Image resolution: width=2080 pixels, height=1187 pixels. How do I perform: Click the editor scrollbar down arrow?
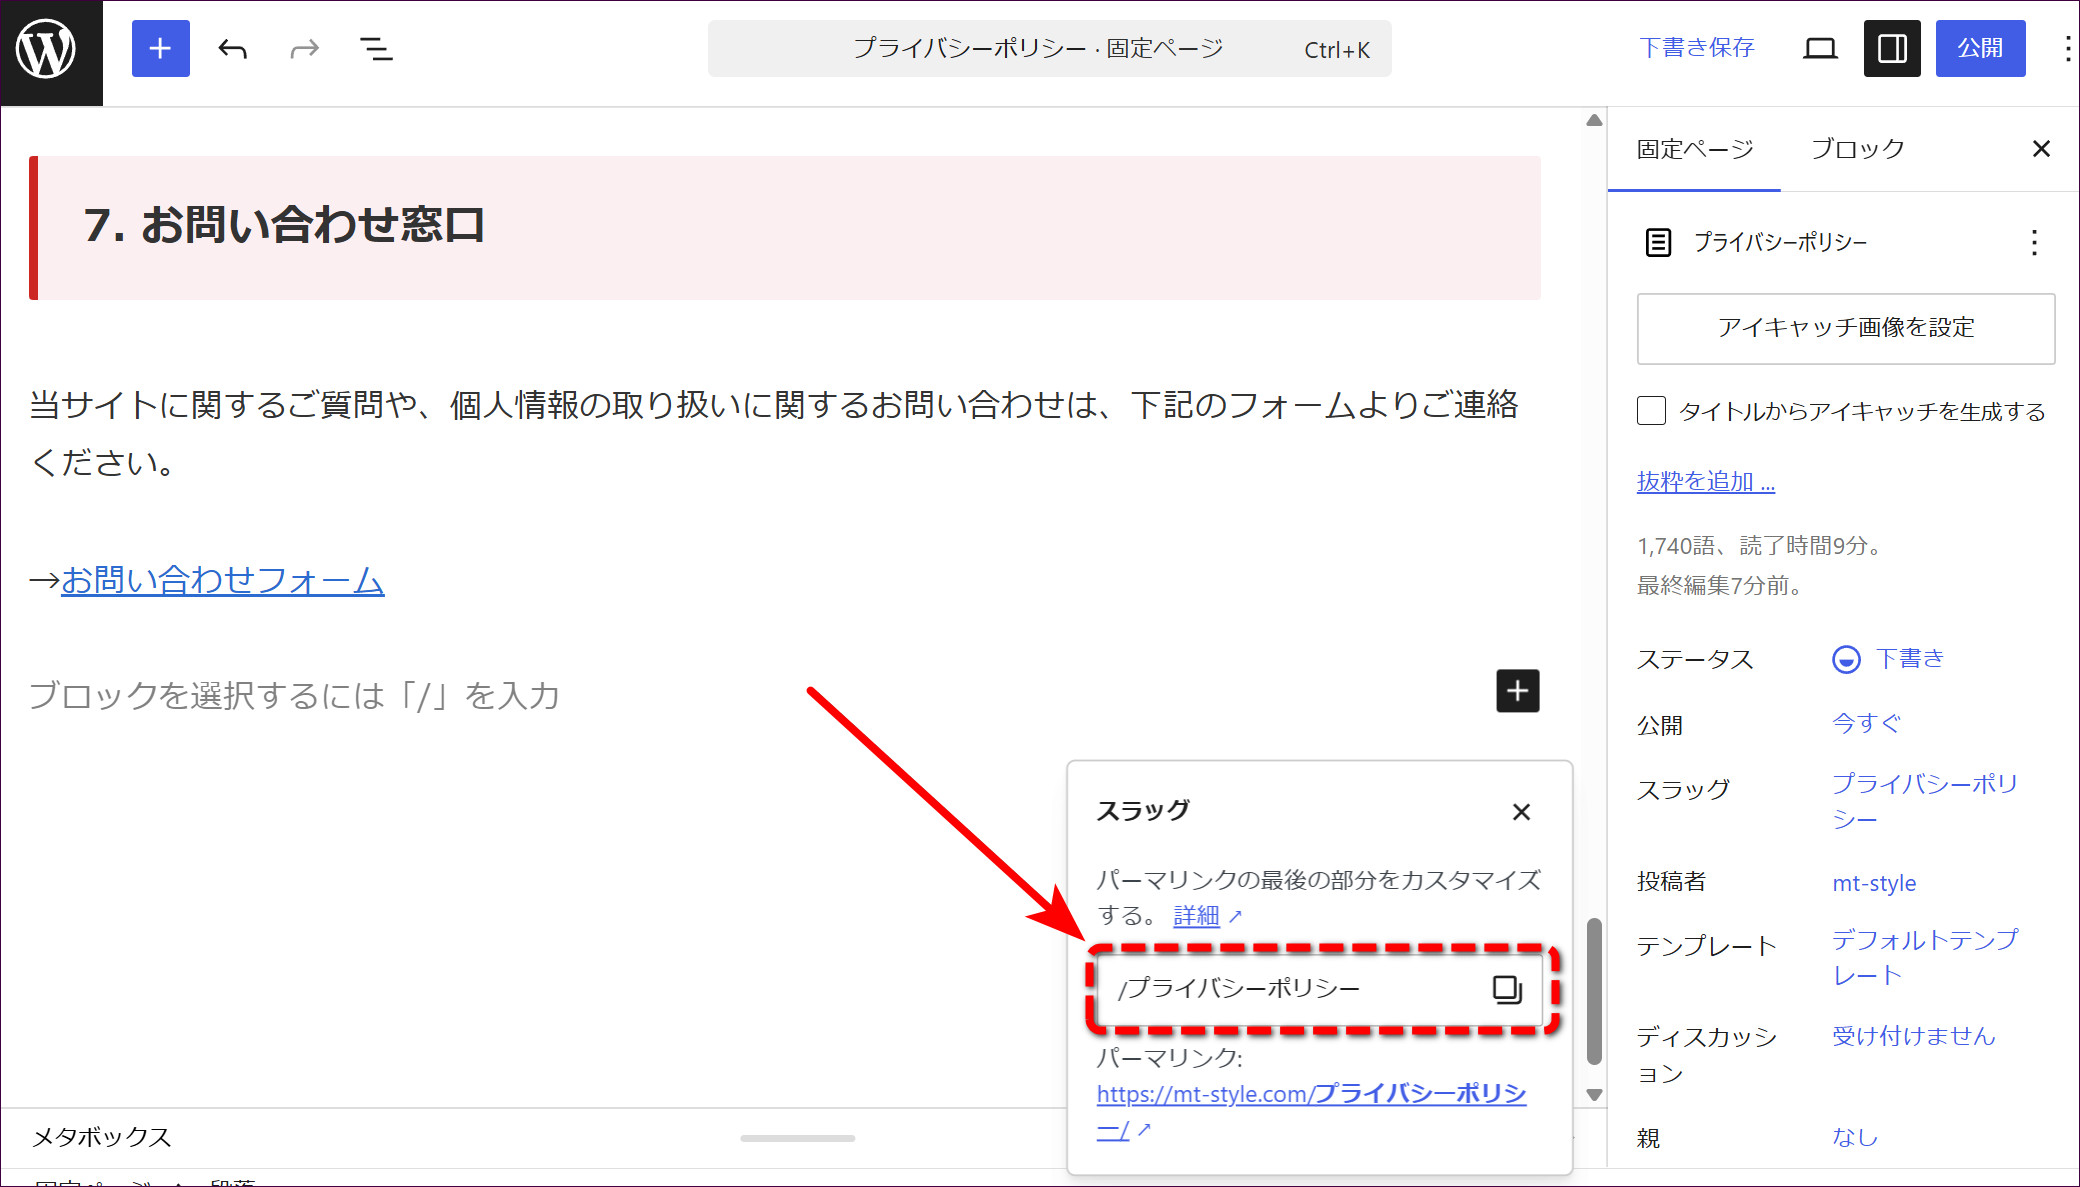point(1594,1095)
